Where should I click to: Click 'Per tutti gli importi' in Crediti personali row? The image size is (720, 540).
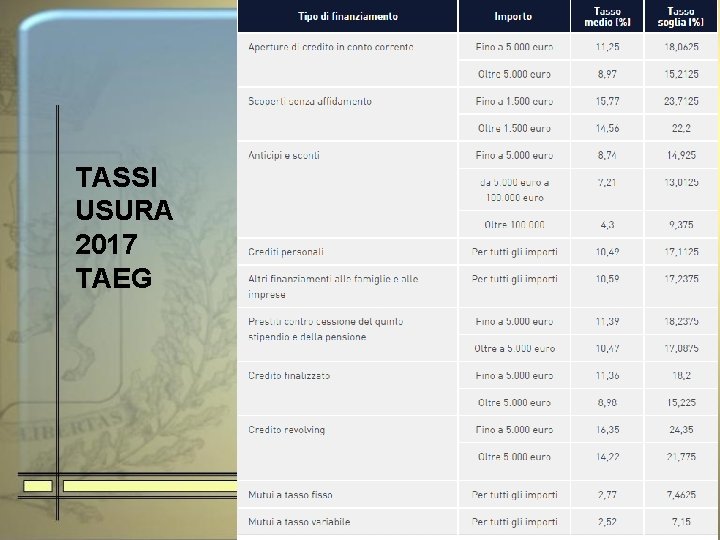tap(514, 252)
